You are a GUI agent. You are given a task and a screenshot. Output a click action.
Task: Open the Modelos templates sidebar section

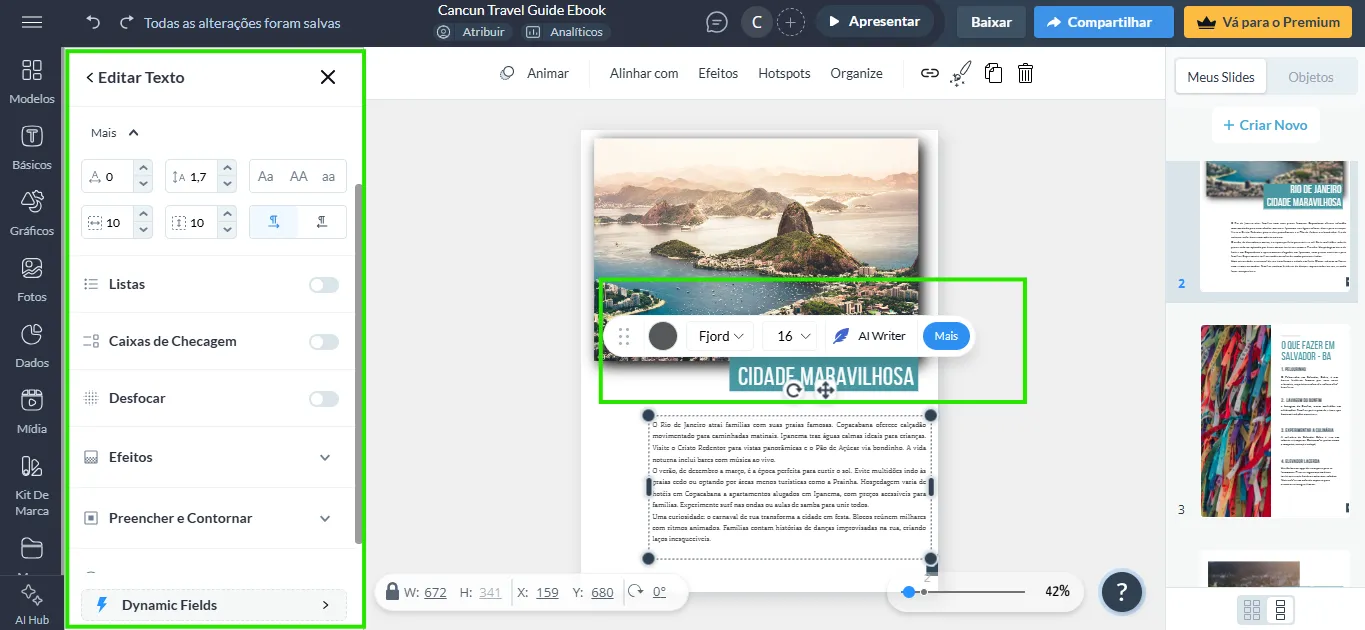pyautogui.click(x=32, y=81)
